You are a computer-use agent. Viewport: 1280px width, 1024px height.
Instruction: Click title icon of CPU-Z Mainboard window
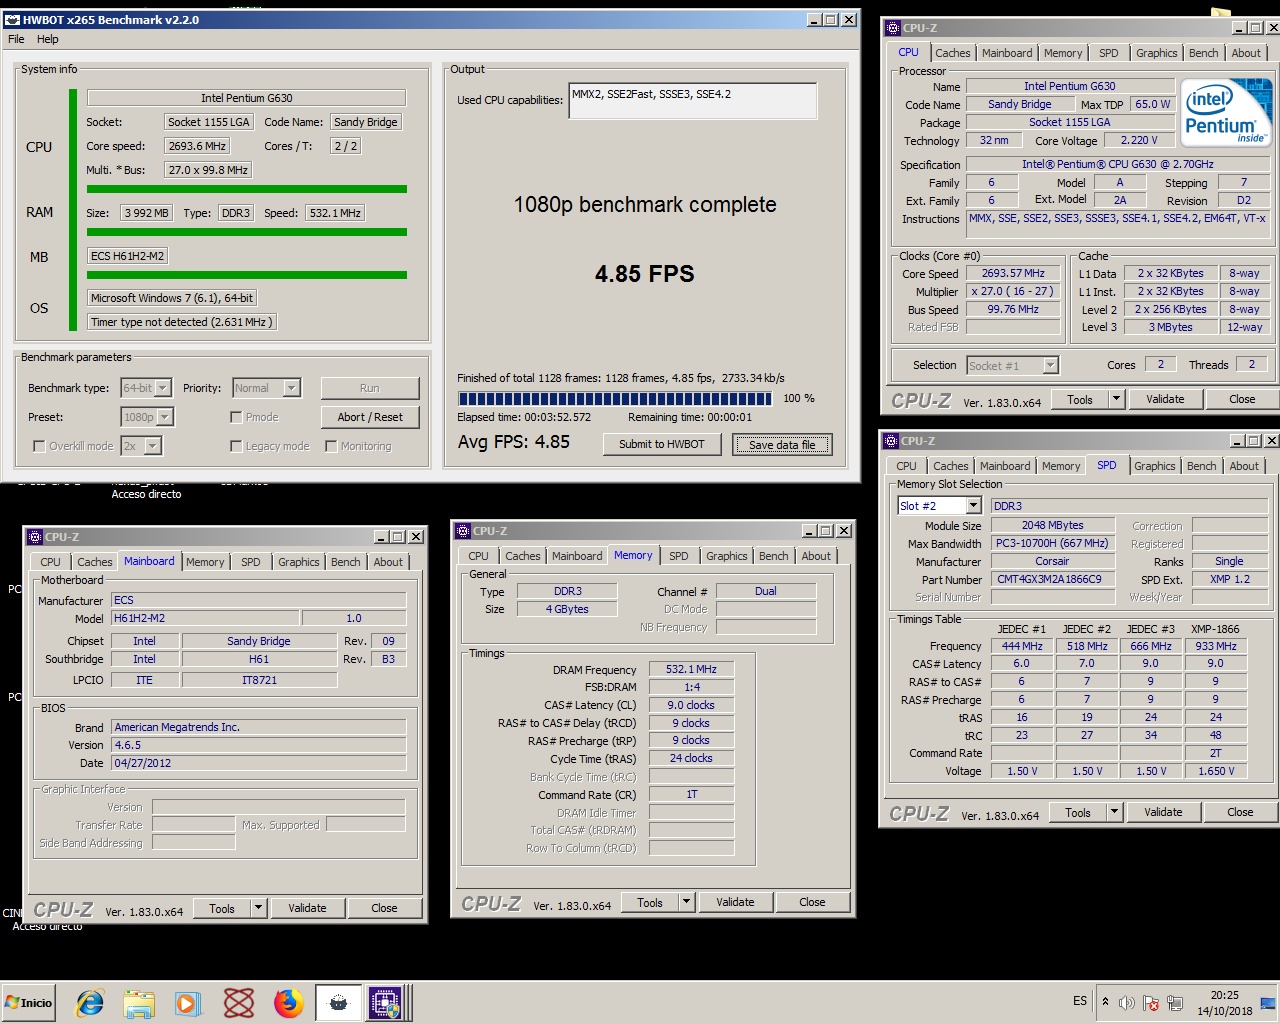[34, 537]
